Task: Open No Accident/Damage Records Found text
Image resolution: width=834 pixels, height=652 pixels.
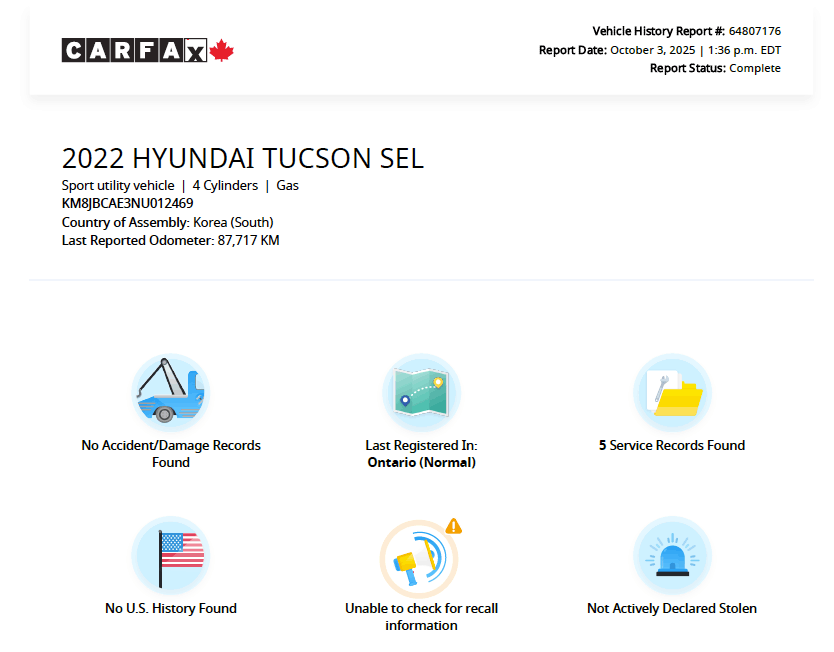Action: pyautogui.click(x=171, y=454)
